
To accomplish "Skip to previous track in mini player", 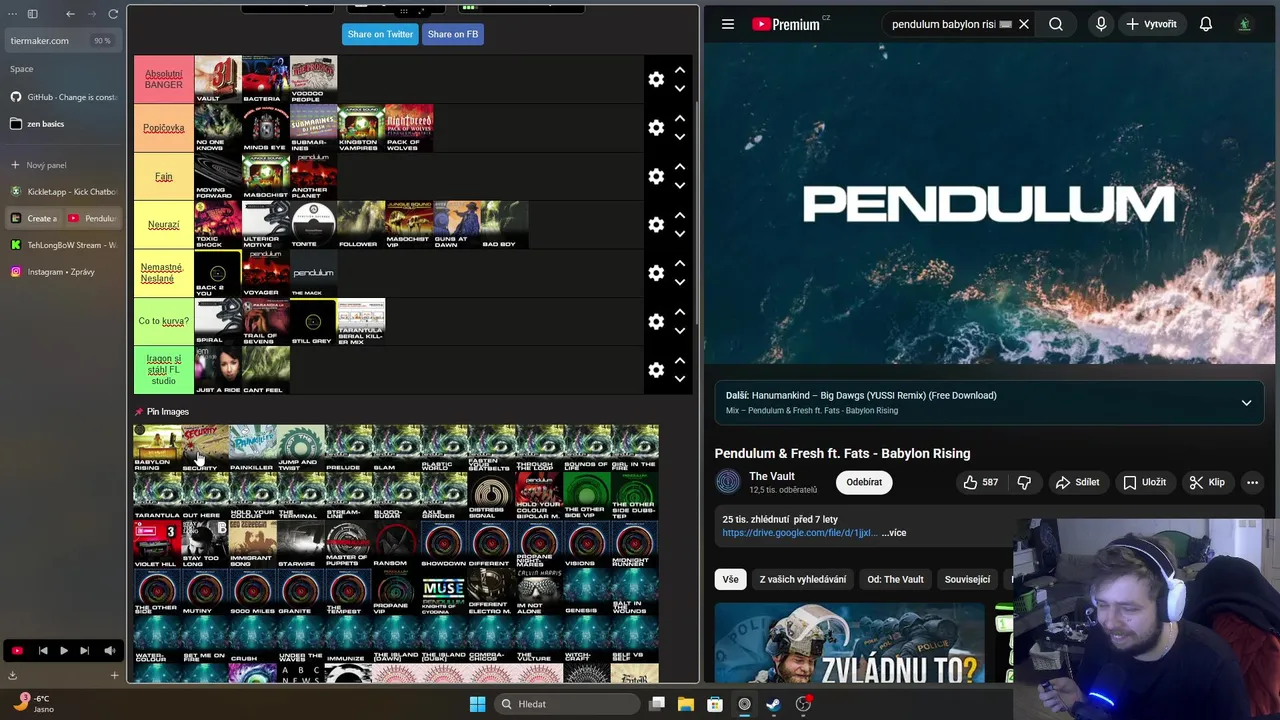I will 43,651.
